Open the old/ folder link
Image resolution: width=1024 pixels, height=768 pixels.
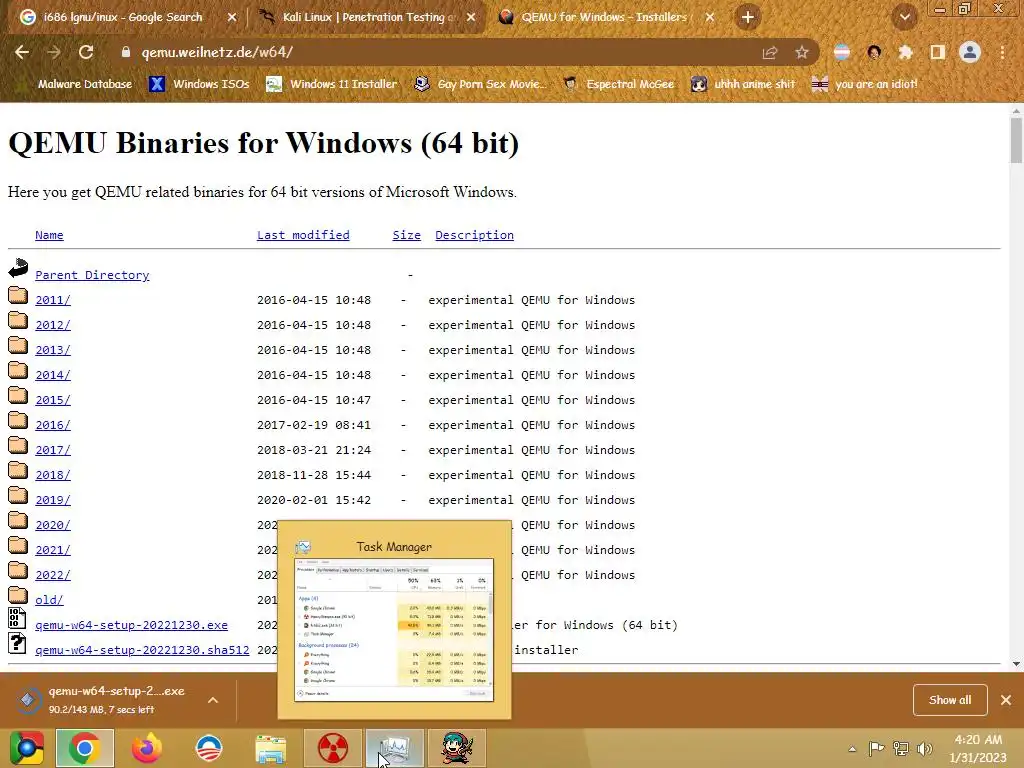click(x=49, y=600)
